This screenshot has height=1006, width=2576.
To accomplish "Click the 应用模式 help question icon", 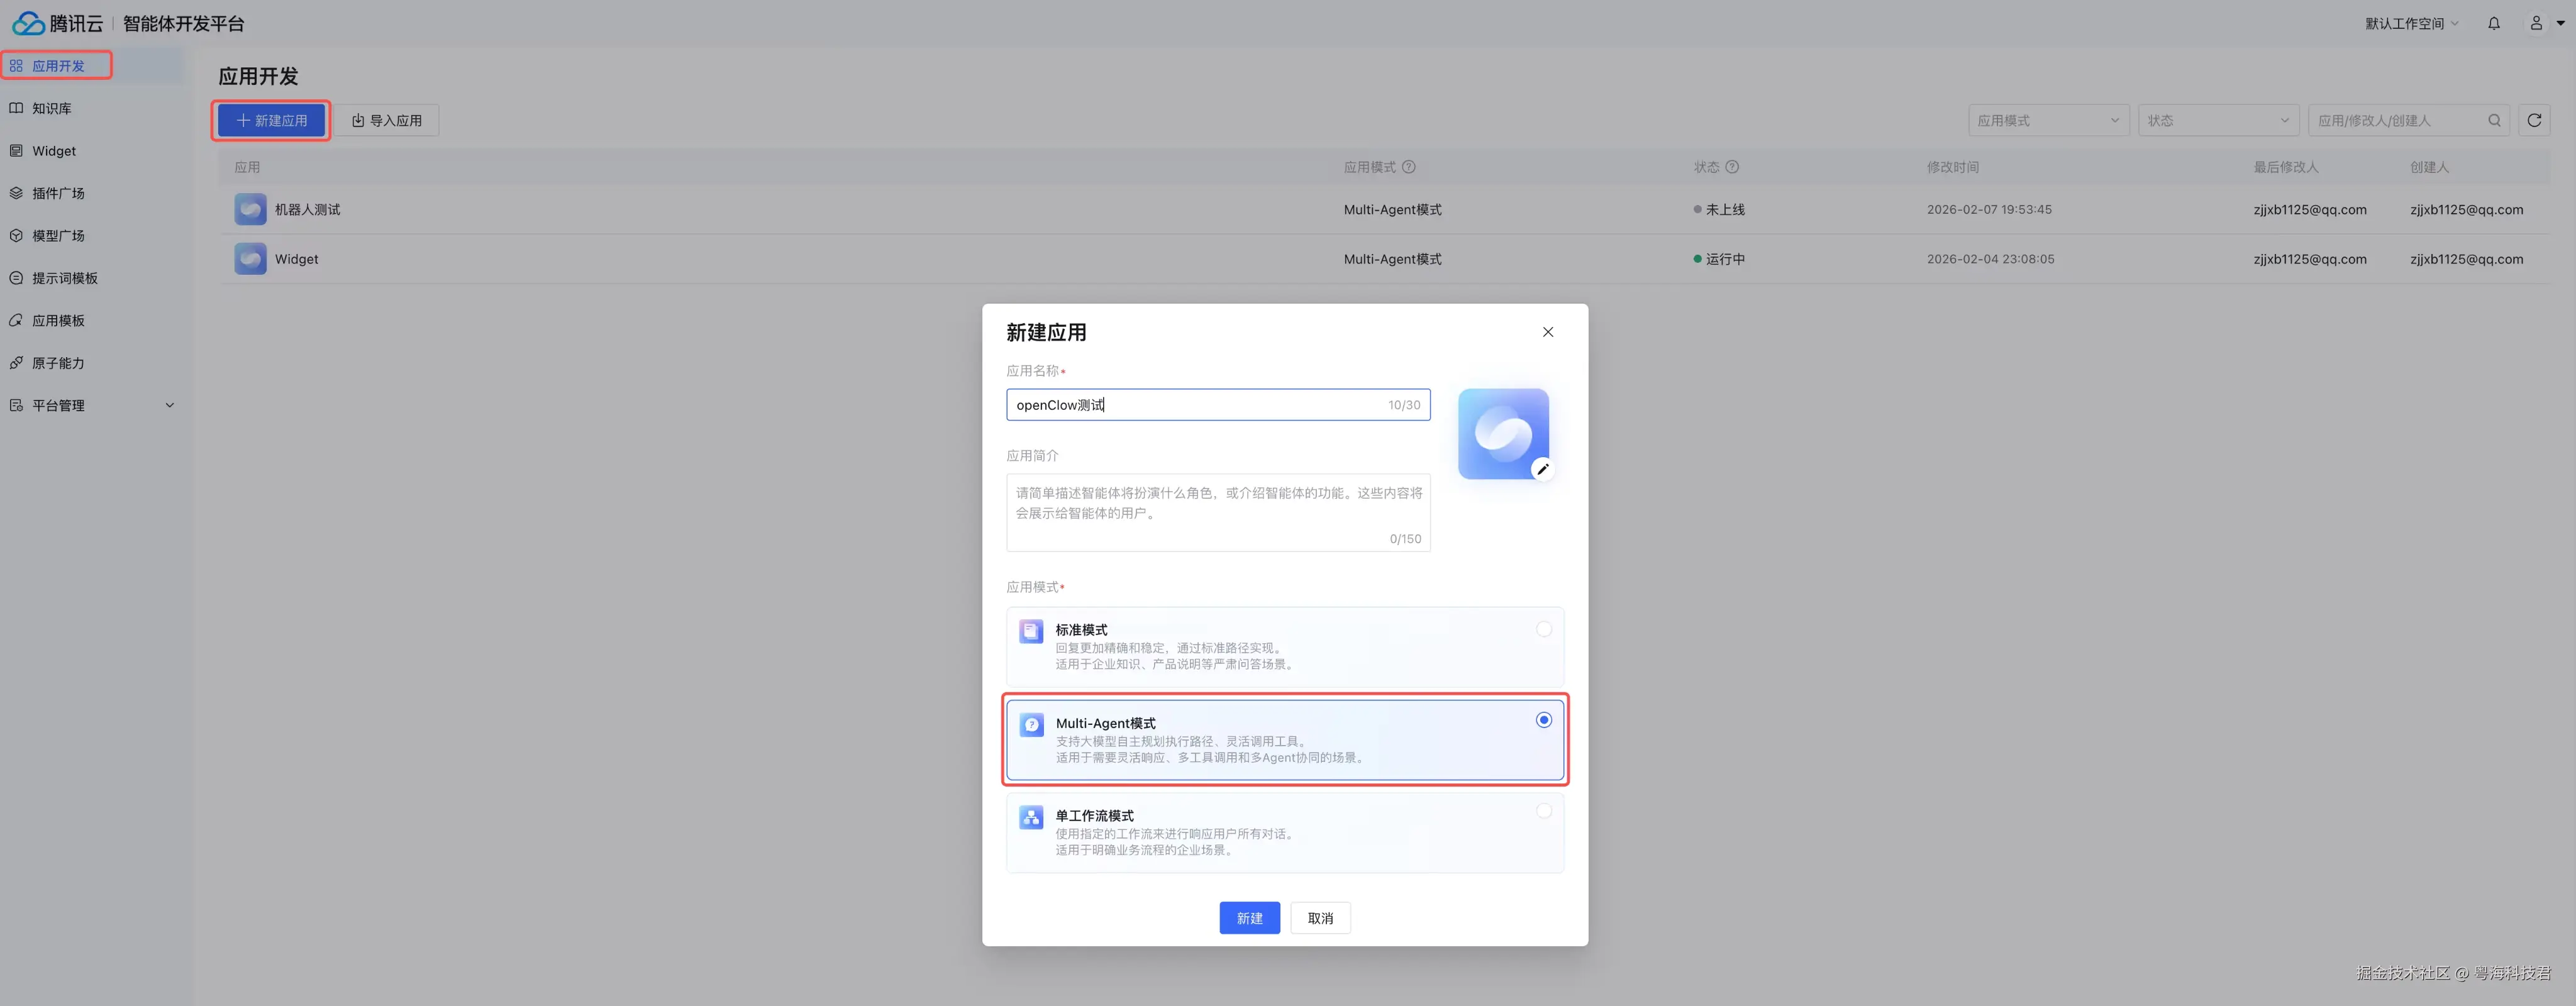I will coord(1409,167).
